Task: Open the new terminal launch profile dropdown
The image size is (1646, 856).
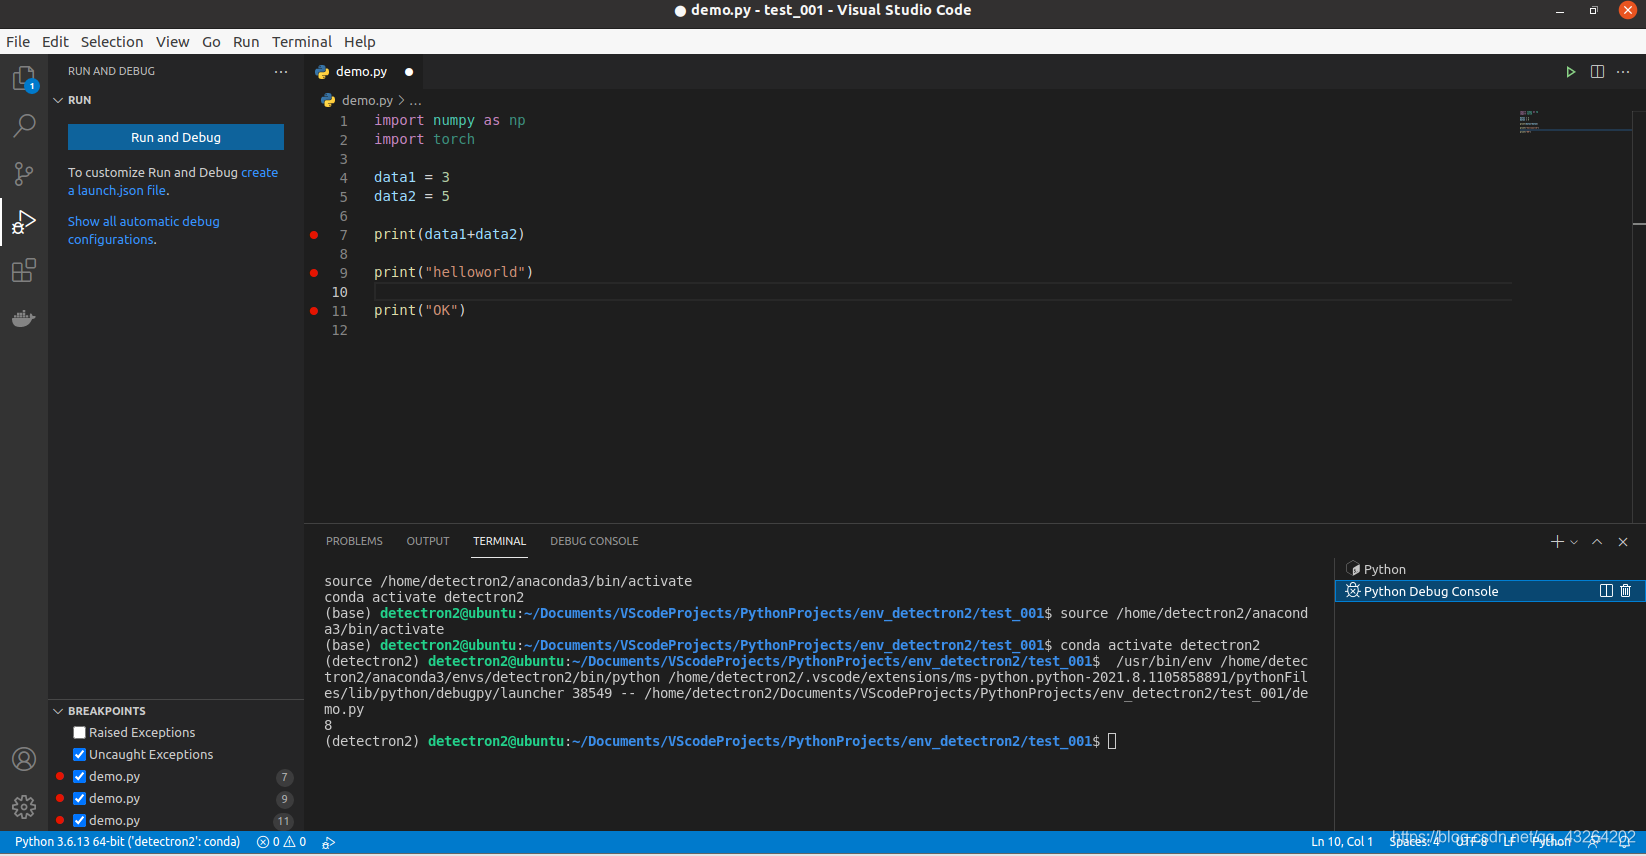Action: click(1574, 542)
